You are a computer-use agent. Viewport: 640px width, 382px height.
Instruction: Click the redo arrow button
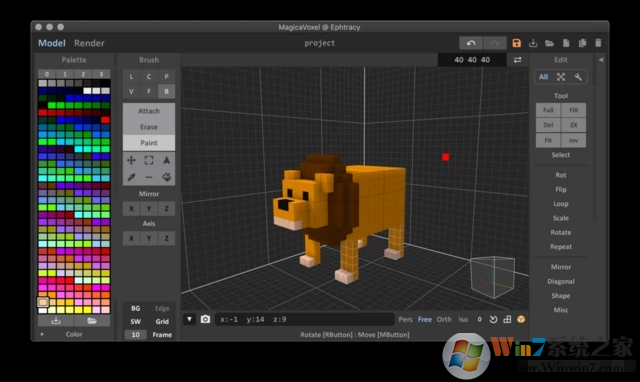[x=495, y=43]
